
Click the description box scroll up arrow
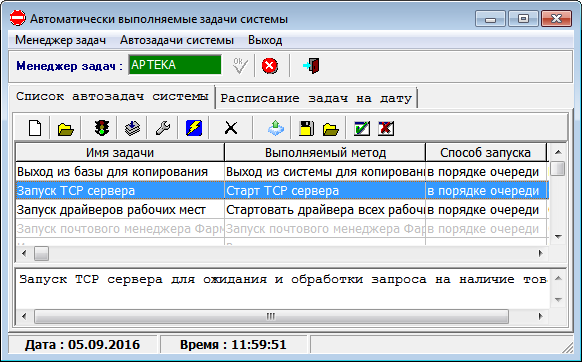[558, 278]
